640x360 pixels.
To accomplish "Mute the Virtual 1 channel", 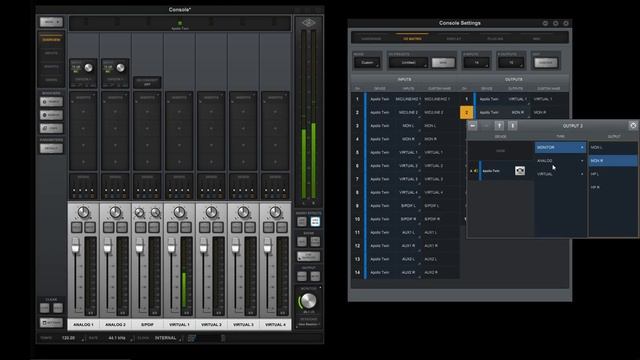I will 186,227.
